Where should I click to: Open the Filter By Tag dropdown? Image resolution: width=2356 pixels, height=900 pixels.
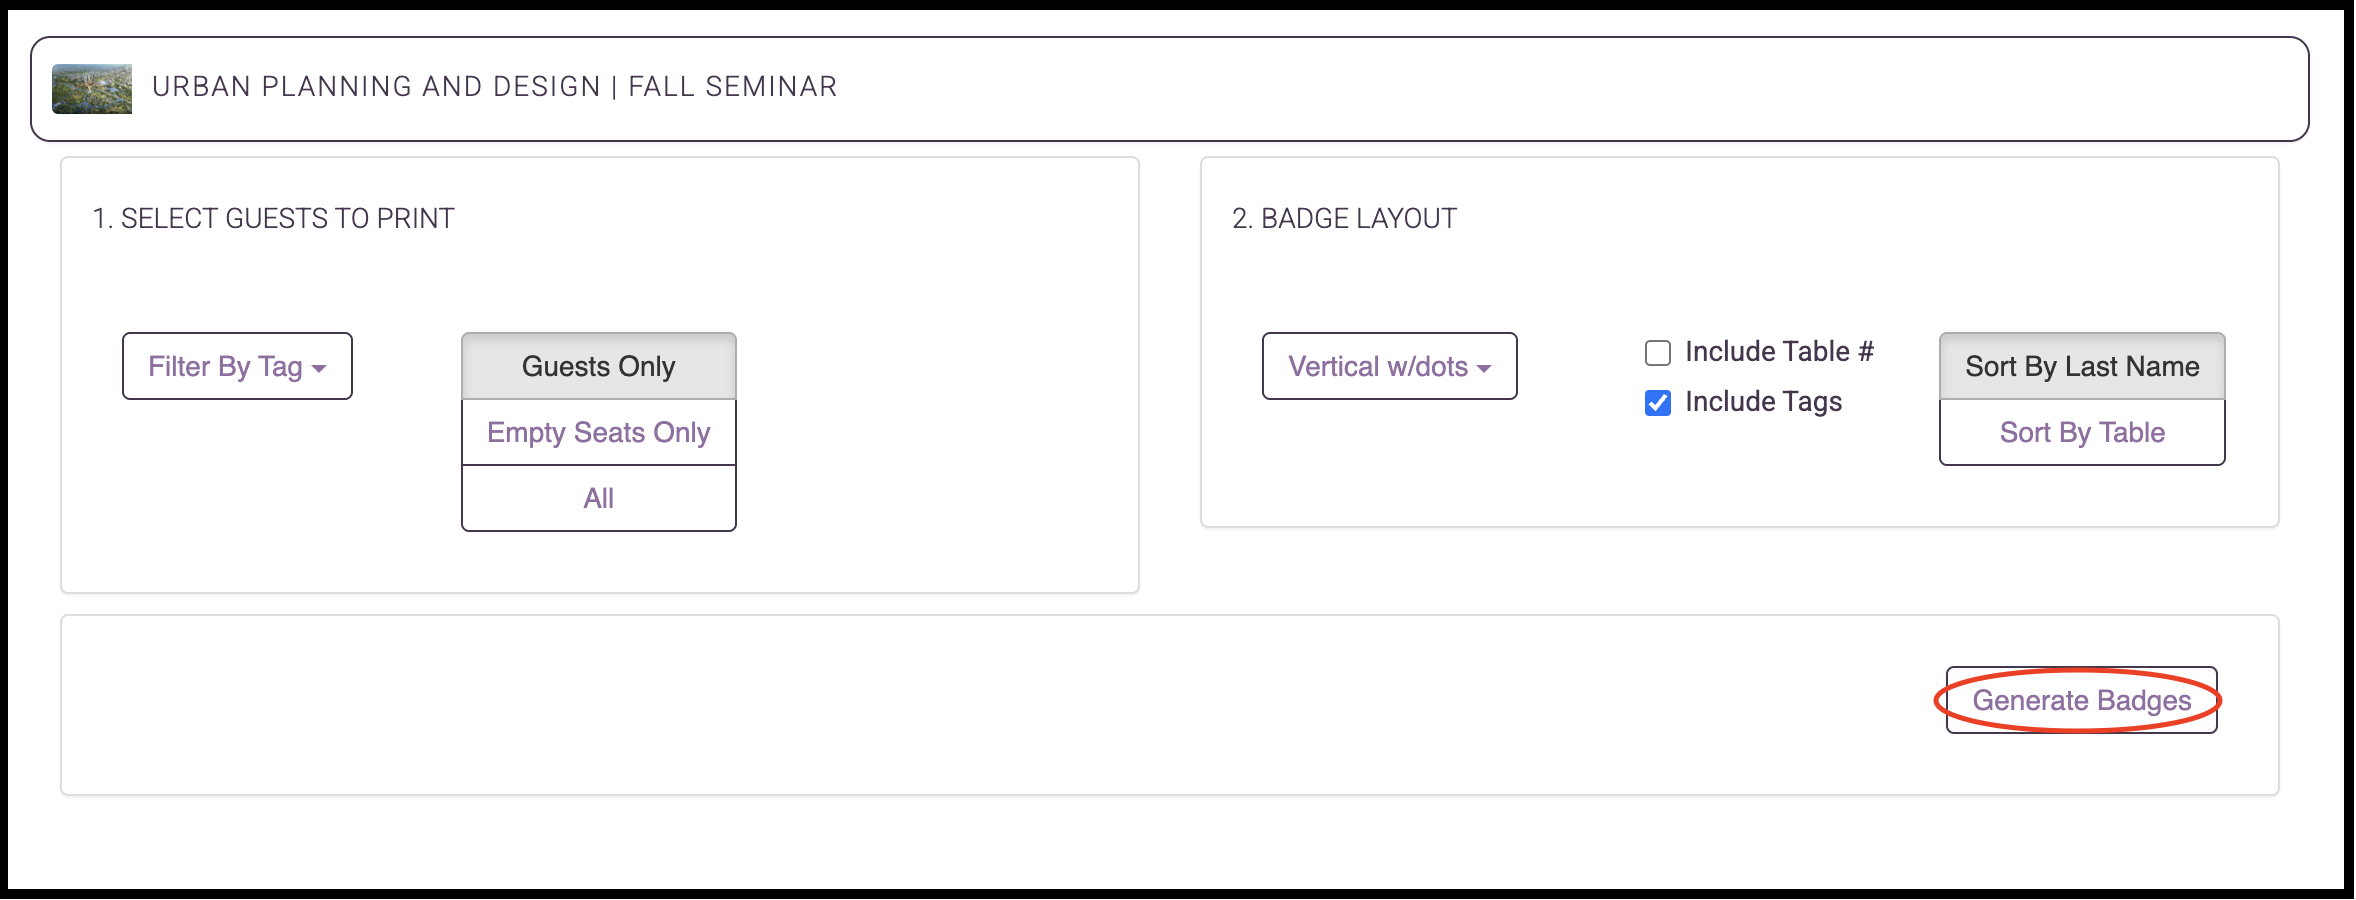click(x=237, y=366)
